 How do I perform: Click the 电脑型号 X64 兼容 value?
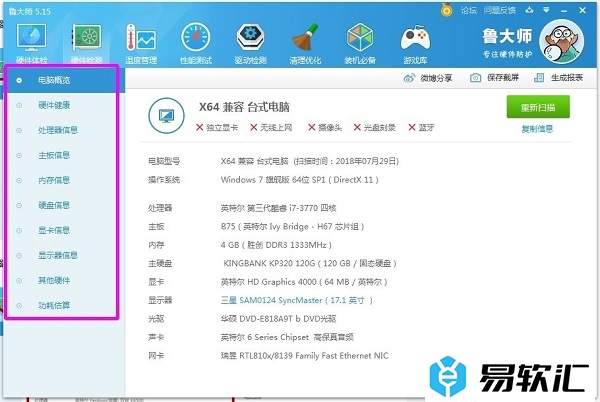point(310,161)
